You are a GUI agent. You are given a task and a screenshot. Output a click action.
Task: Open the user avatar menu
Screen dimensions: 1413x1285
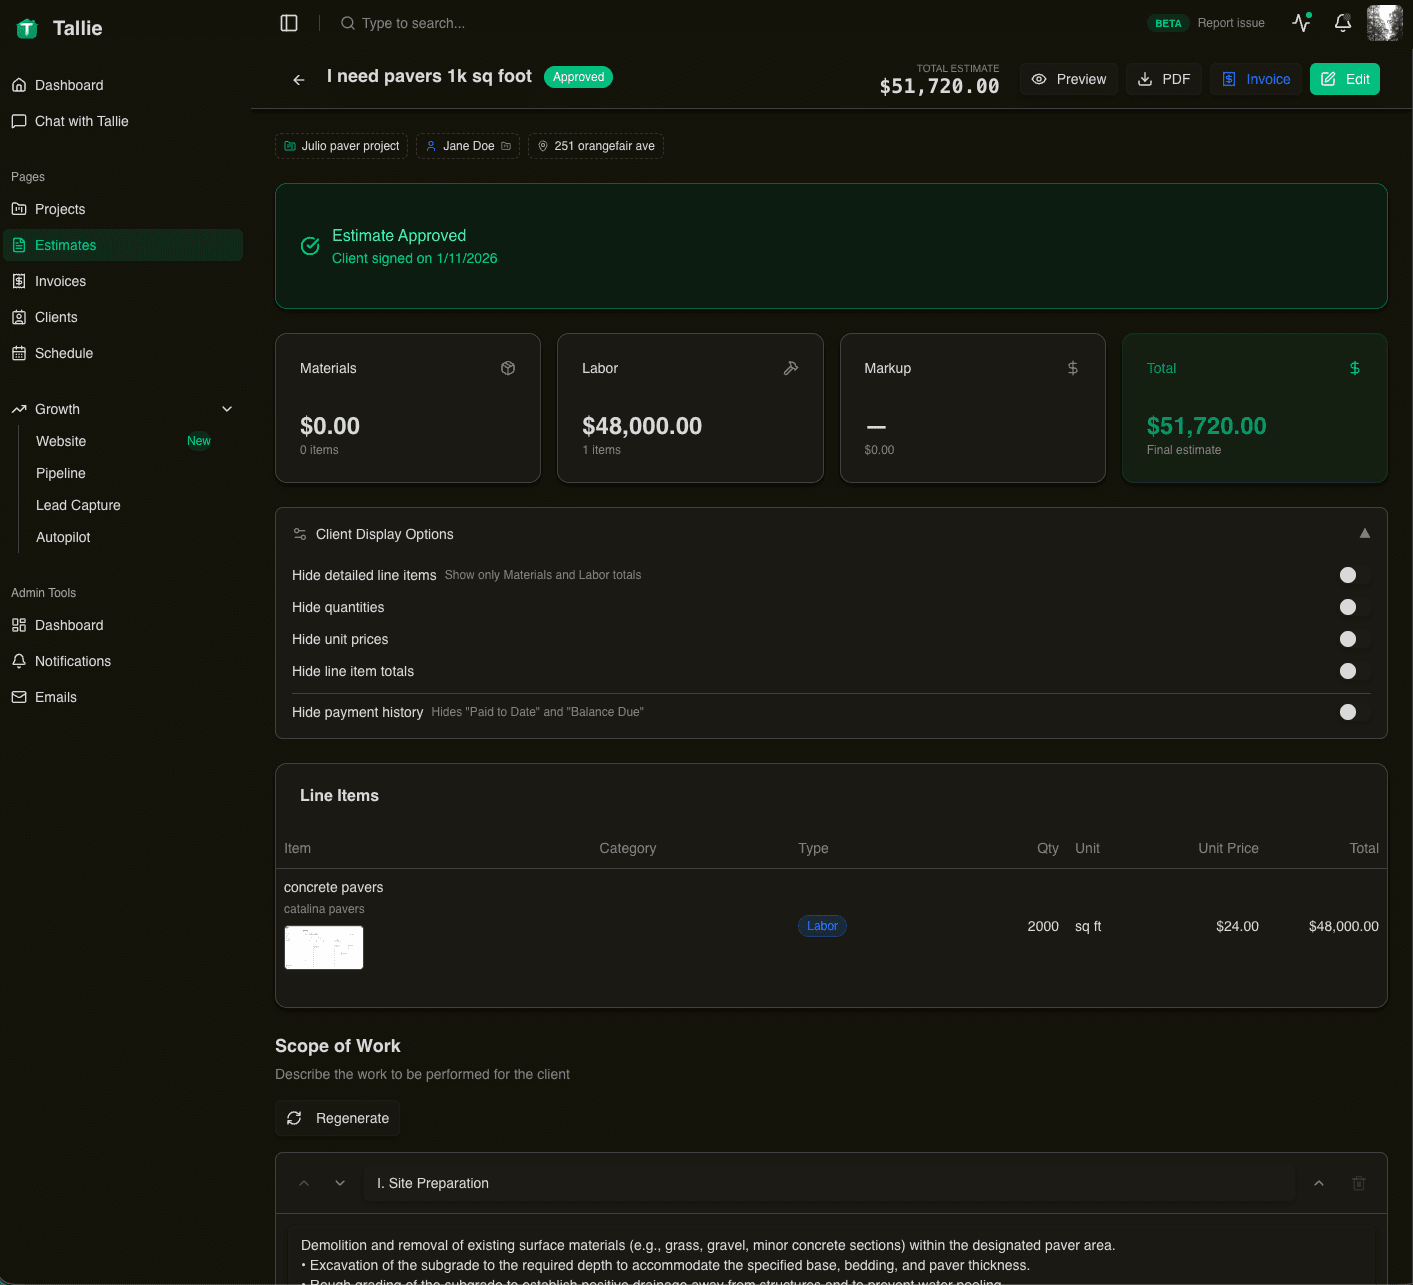pos(1384,23)
